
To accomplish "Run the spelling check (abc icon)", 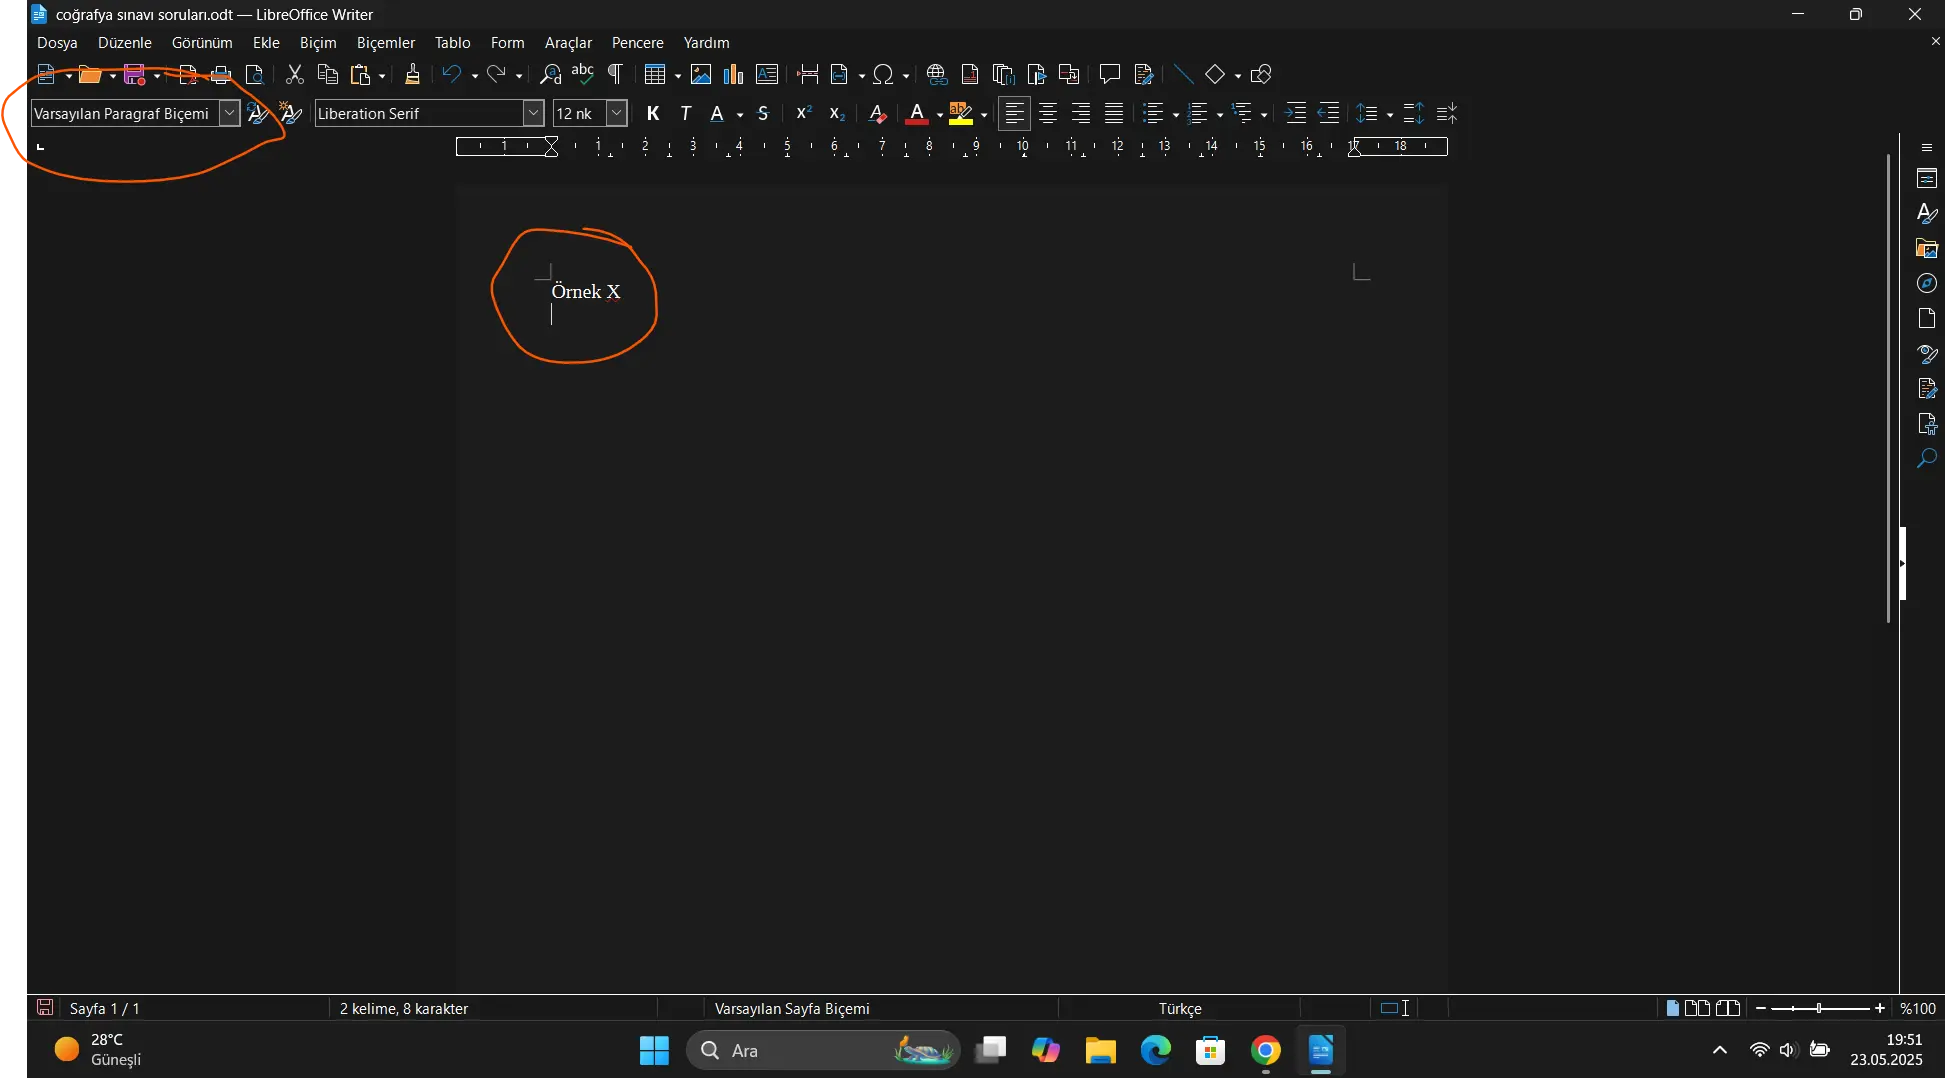I will 583,74.
